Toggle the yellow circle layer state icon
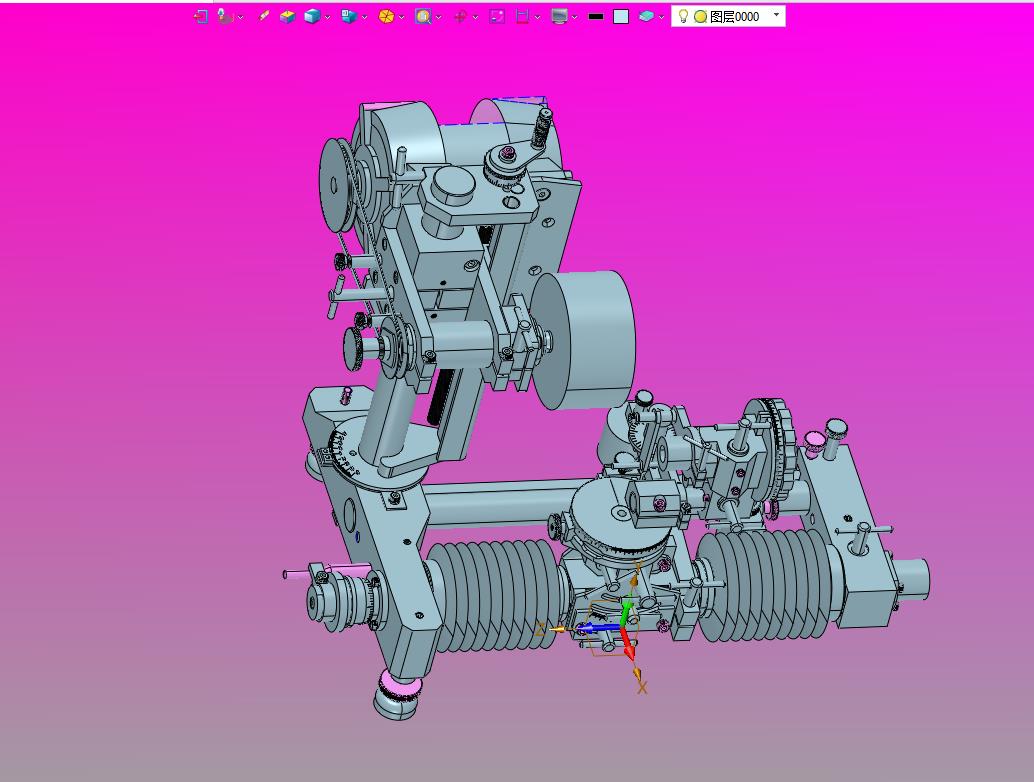 700,16
